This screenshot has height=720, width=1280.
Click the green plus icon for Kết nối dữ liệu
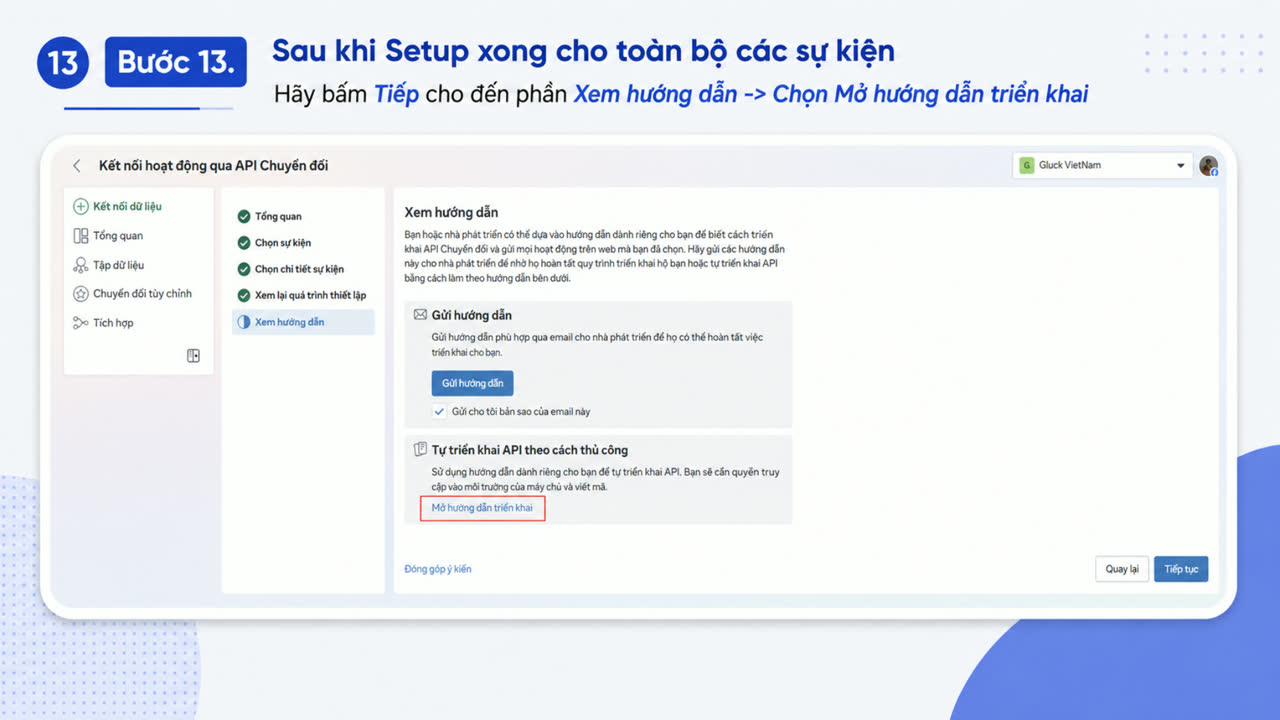[x=81, y=206]
